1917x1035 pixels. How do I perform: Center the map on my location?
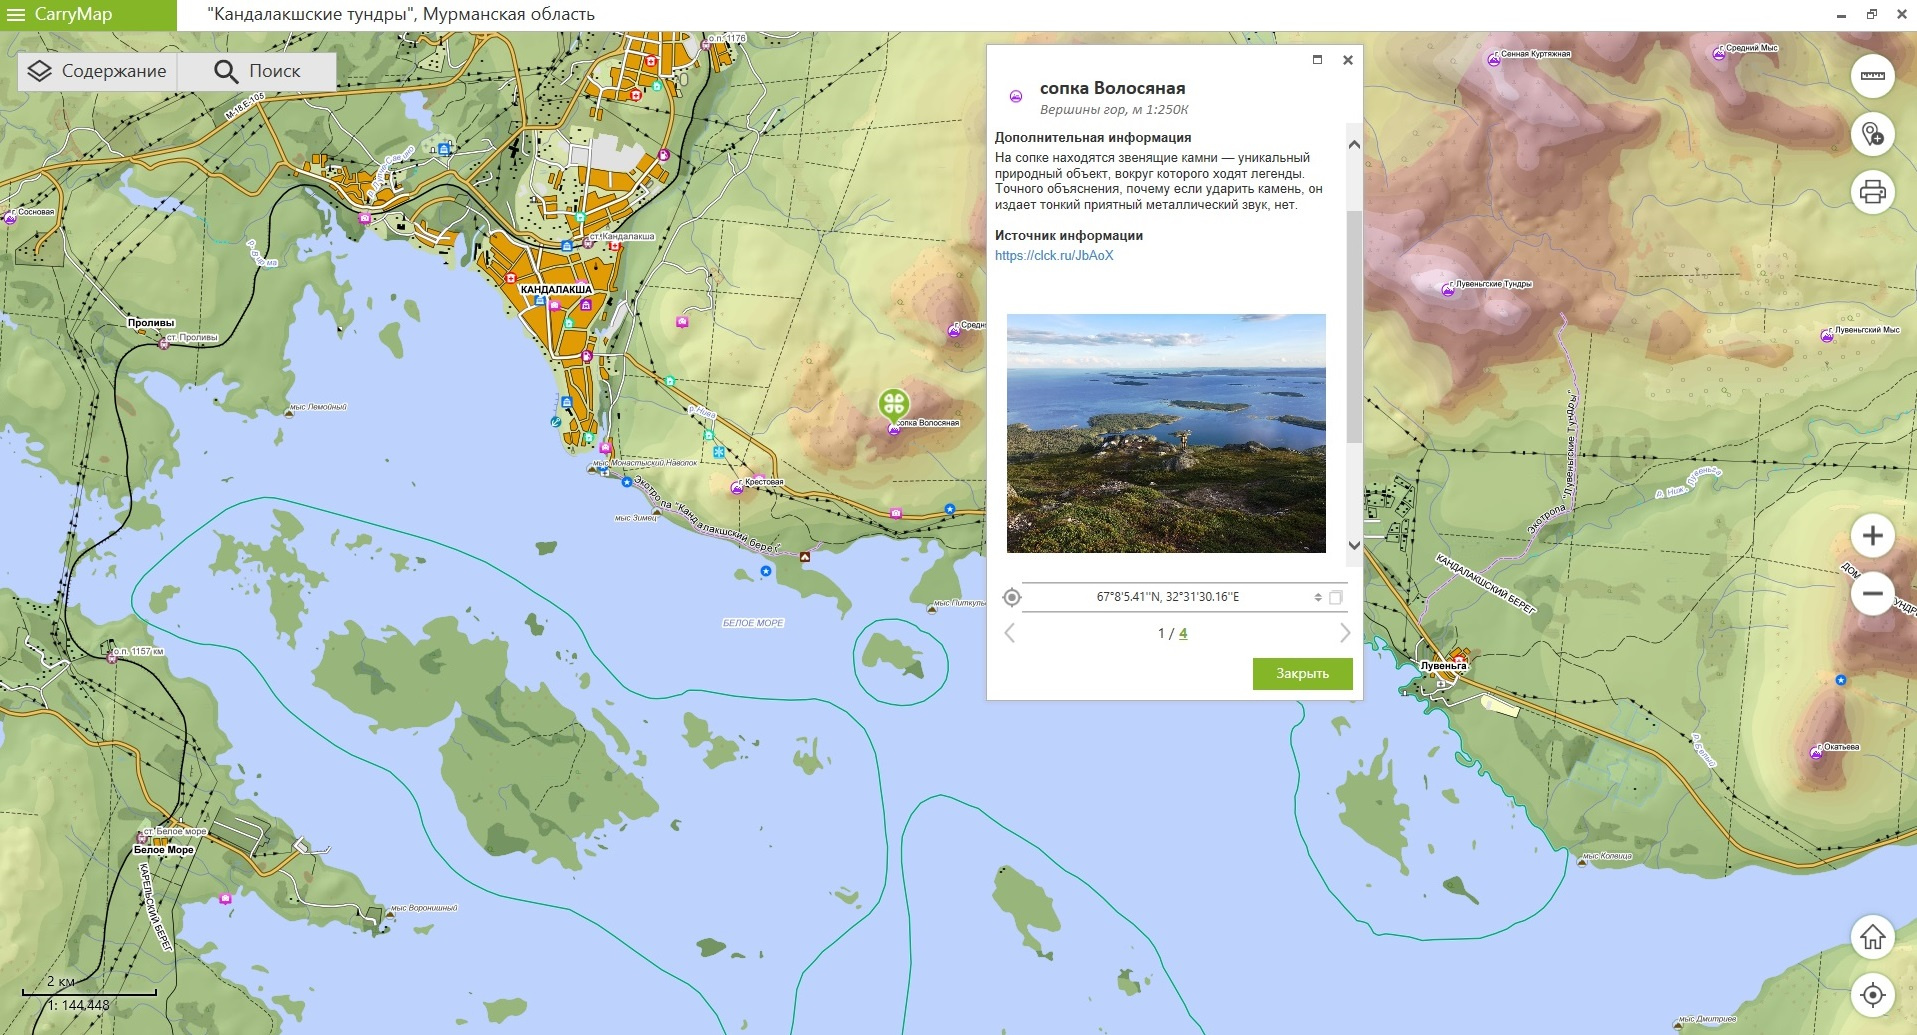tap(1872, 995)
